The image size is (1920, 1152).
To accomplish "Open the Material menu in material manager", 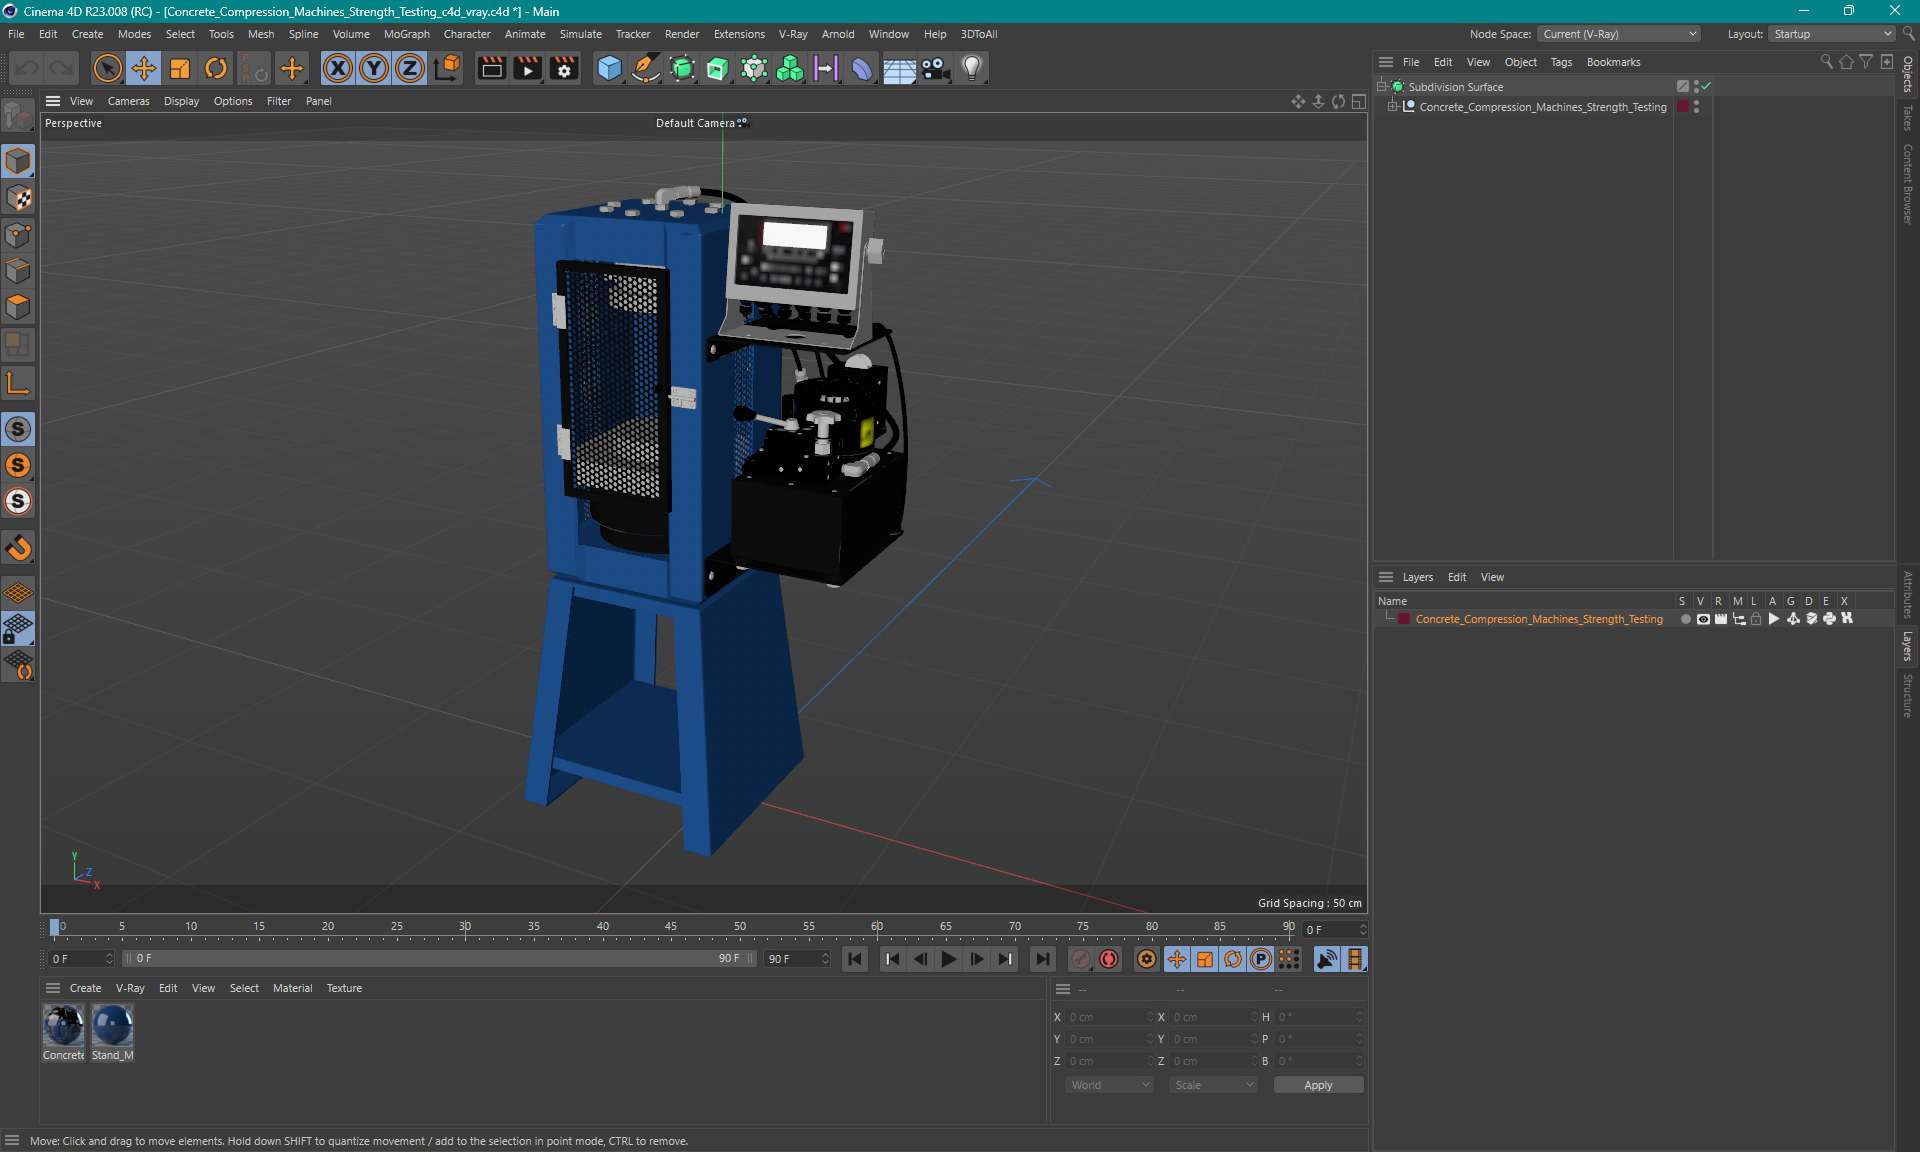I will pyautogui.click(x=292, y=988).
